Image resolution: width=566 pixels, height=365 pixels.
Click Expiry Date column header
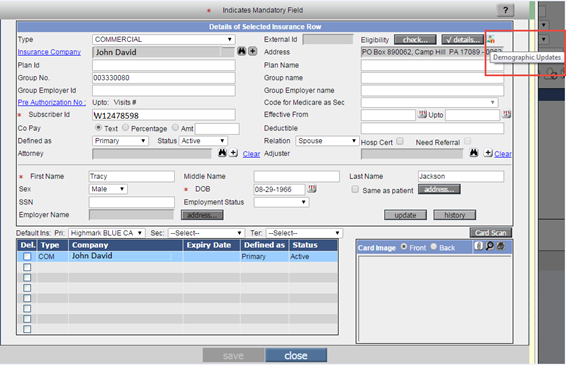(212, 245)
